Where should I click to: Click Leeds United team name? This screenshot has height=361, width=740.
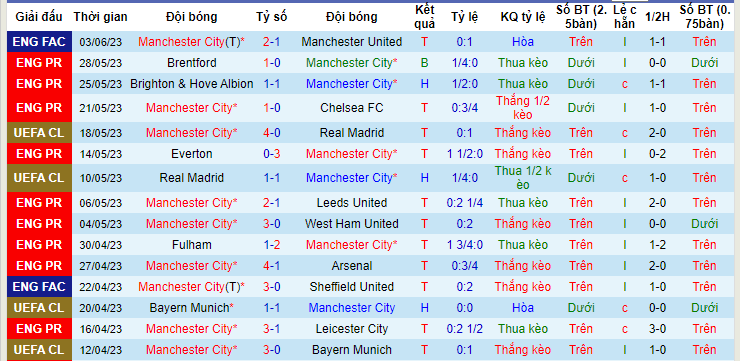[352, 203]
